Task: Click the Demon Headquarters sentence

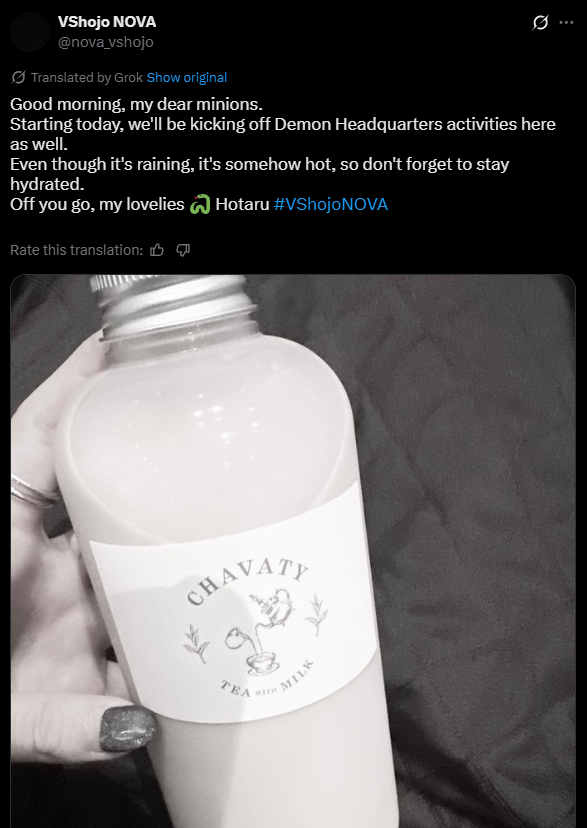Action: (x=283, y=134)
